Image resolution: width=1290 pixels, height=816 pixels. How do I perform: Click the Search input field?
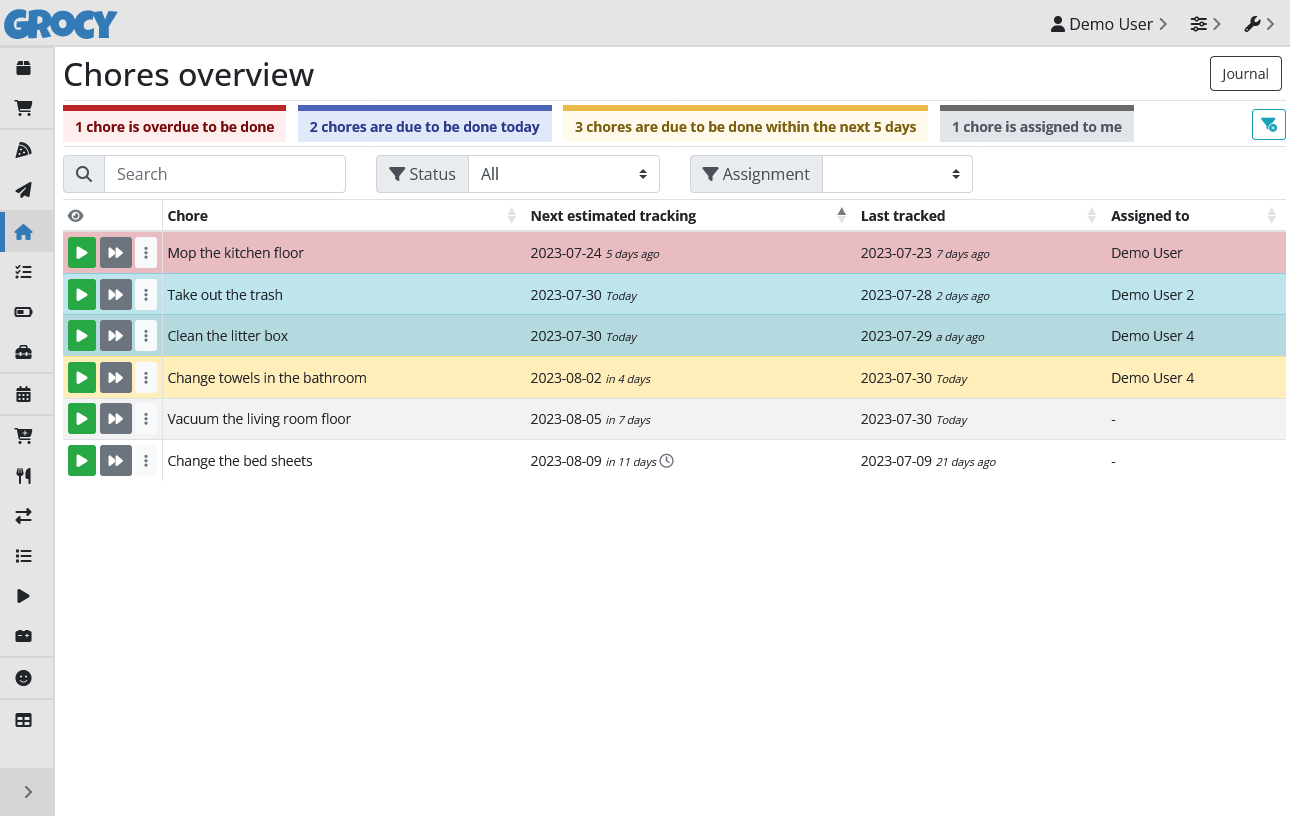224,174
